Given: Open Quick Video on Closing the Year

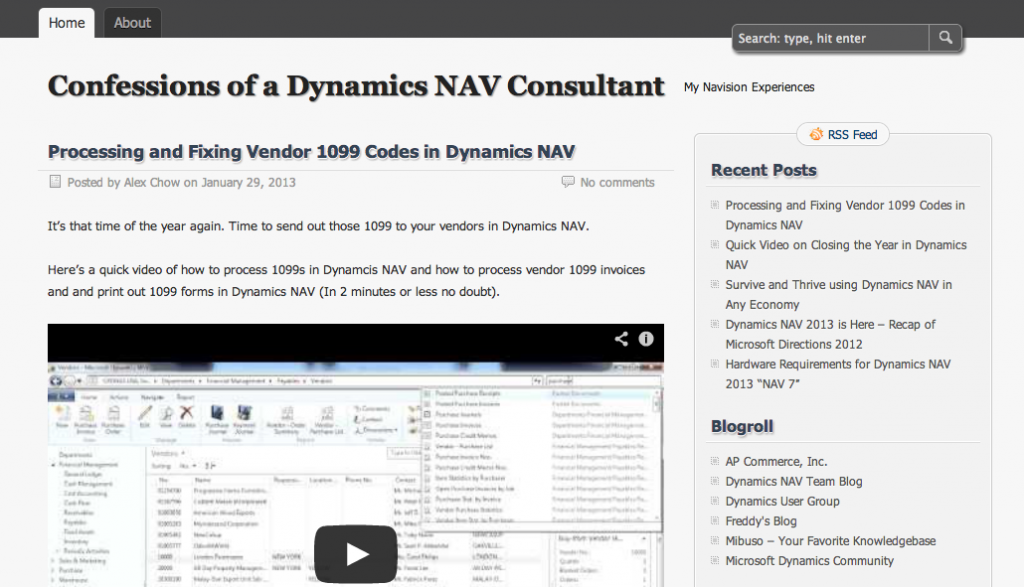Looking at the screenshot, I should point(846,255).
